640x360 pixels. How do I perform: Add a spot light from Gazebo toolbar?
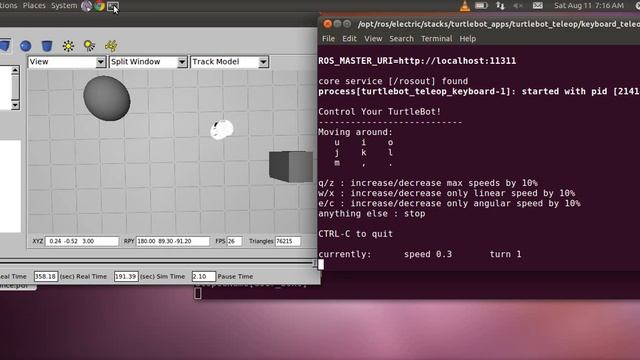(x=89, y=46)
